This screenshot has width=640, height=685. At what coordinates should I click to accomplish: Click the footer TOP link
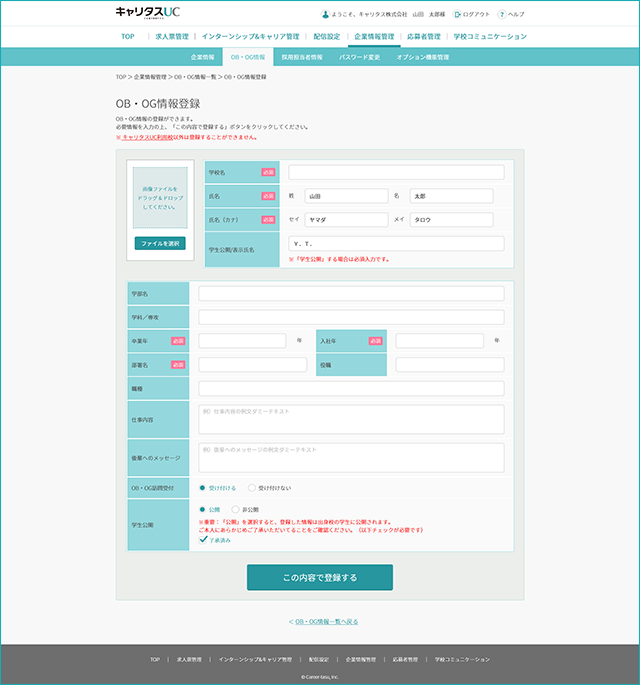point(155,660)
